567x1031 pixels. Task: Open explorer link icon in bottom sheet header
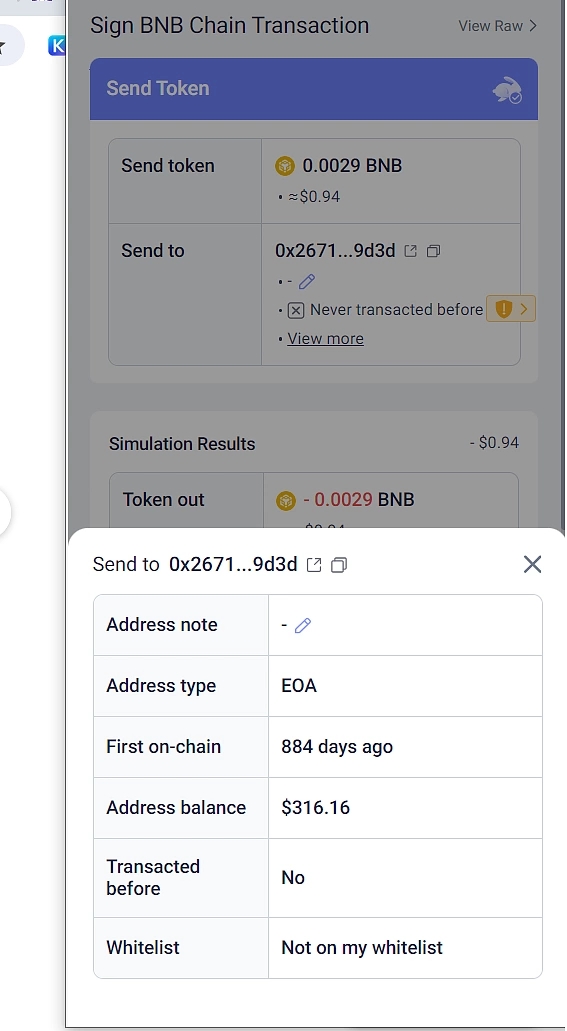(x=314, y=565)
